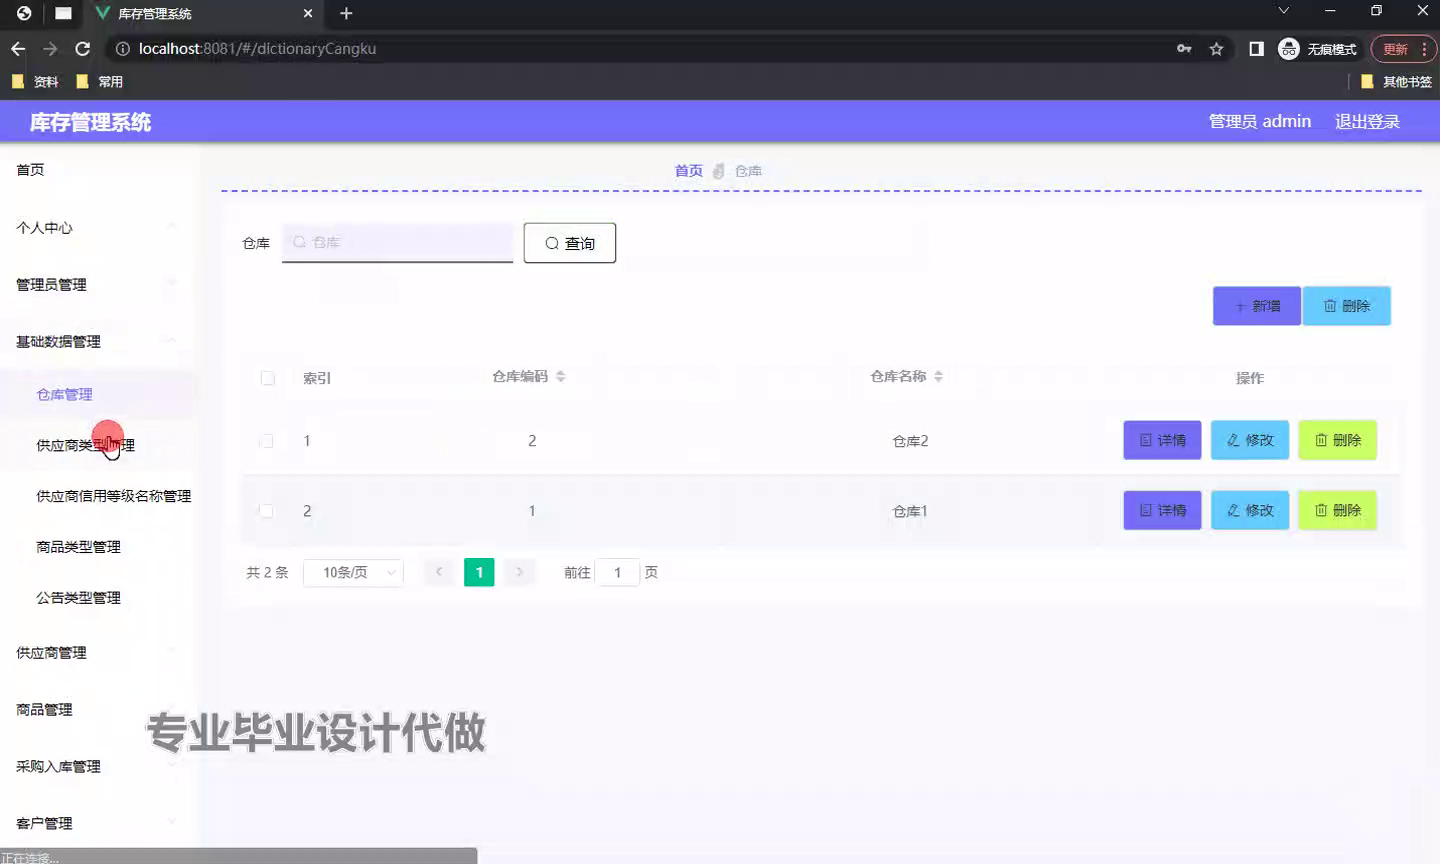
Task: Open the tab search dropdown arrow
Action: click(1284, 11)
